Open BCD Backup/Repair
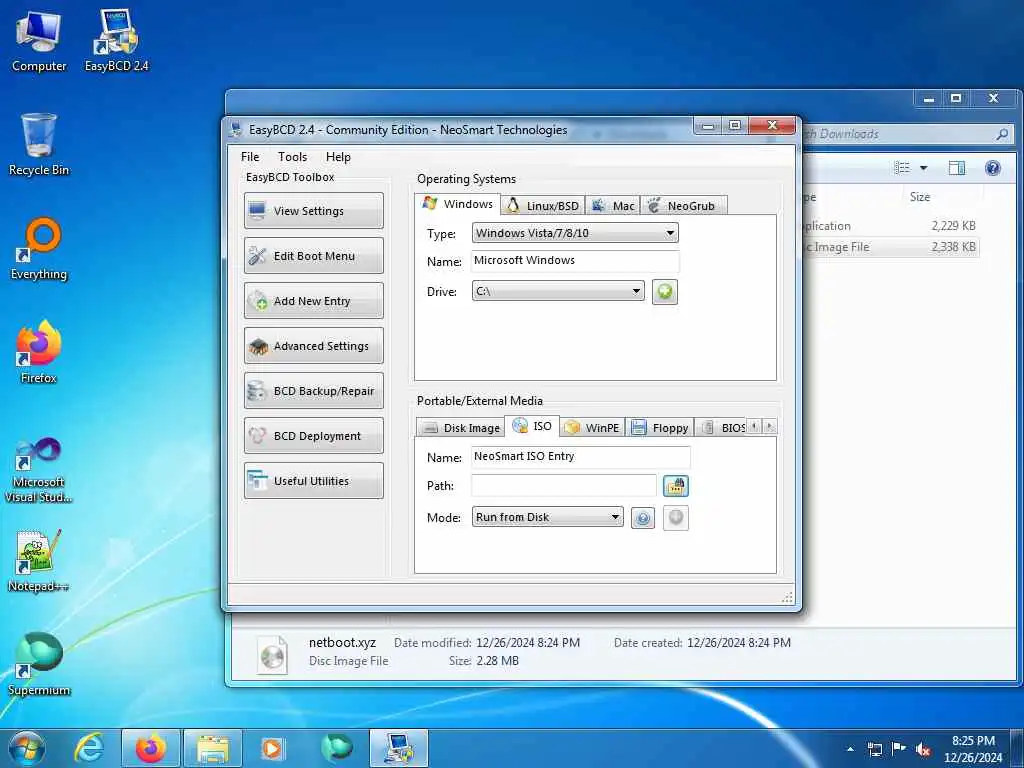The image size is (1024, 768). (313, 391)
